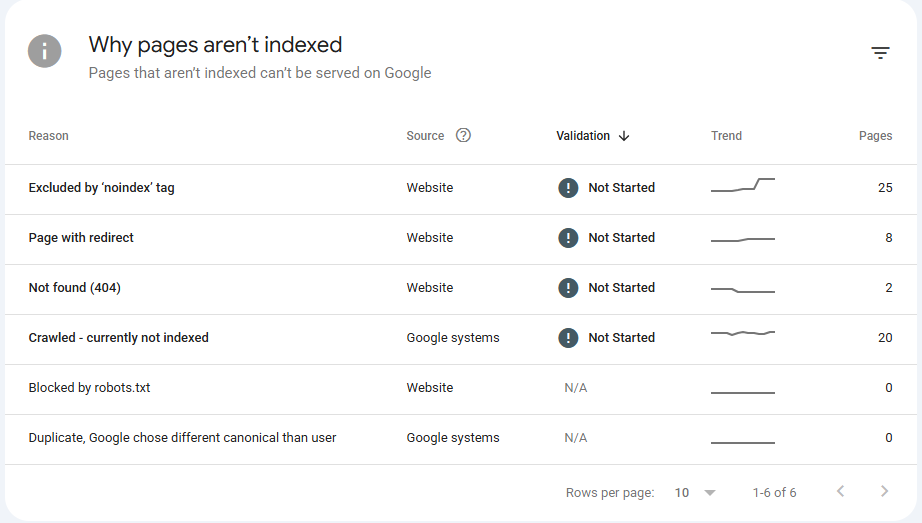Sort by the Pages column header
Screen dimensions: 922x523
tap(876, 136)
